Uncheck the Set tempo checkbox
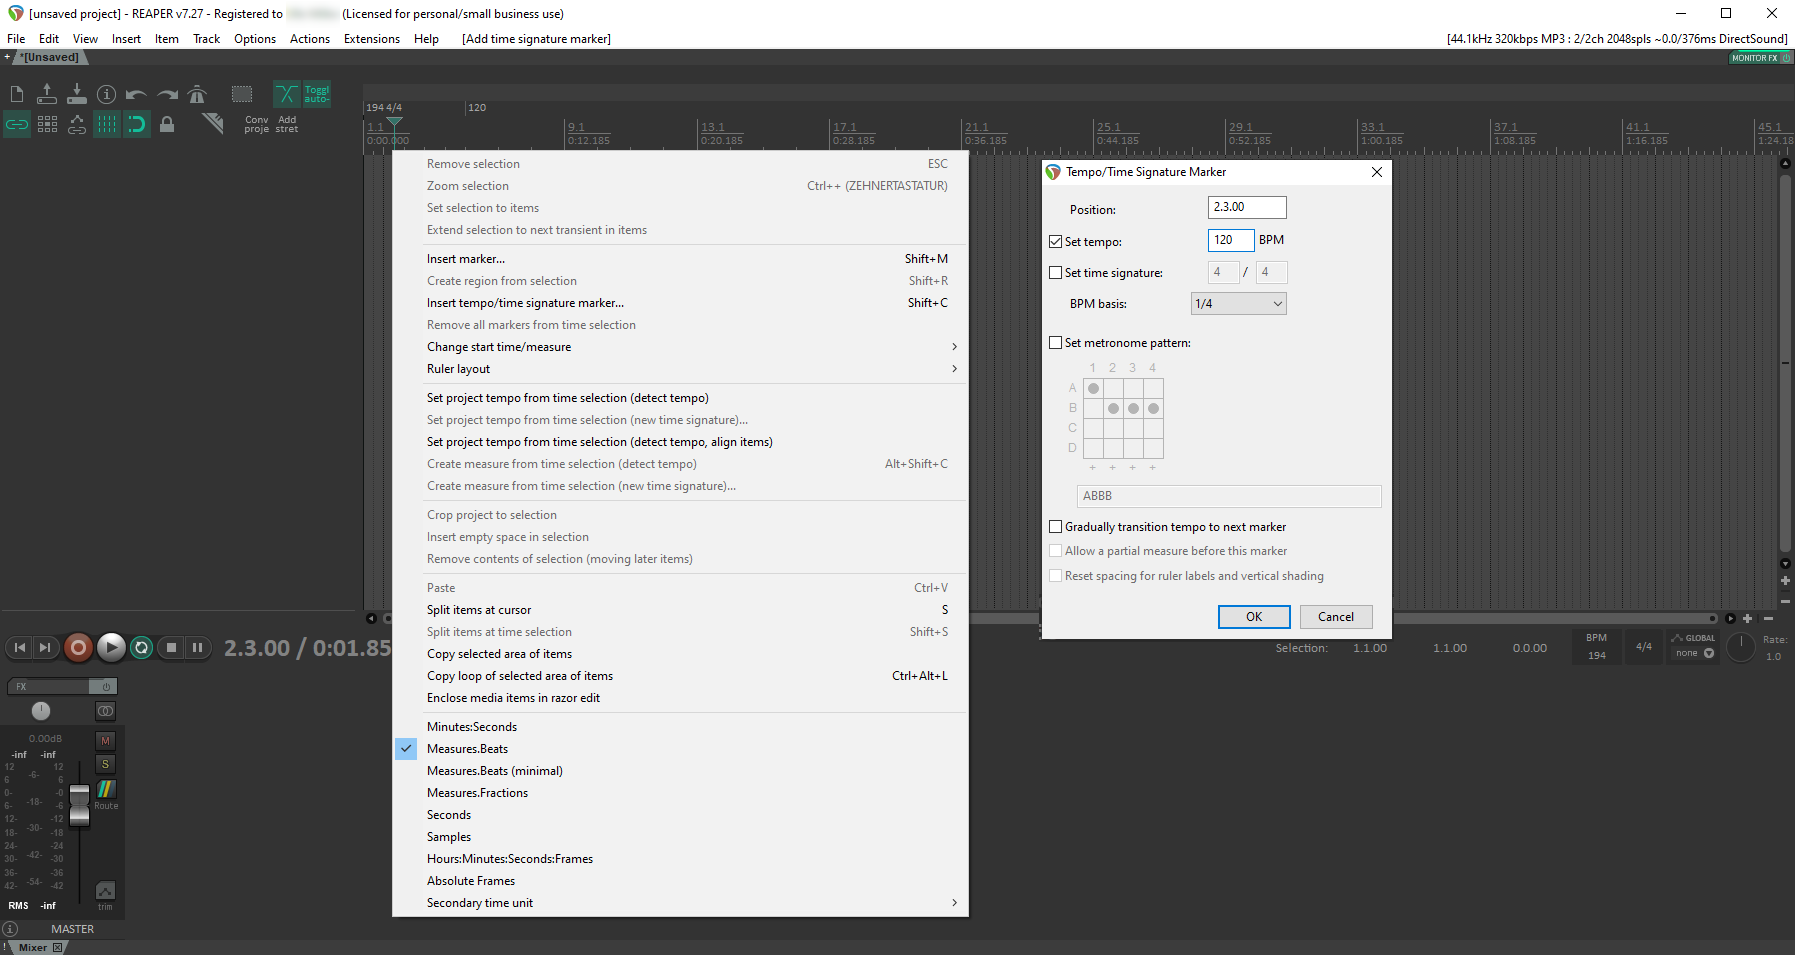The width and height of the screenshot is (1795, 955). pos(1055,242)
